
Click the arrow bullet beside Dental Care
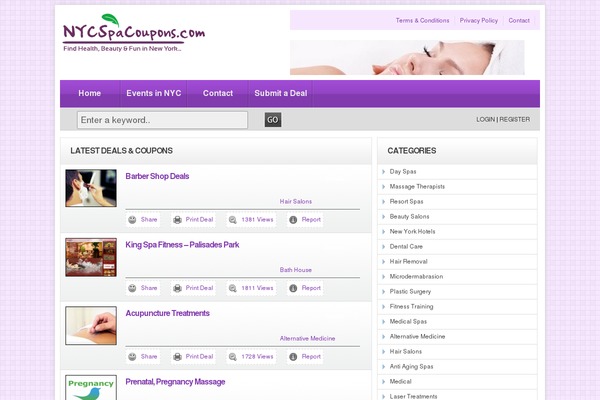(383, 247)
